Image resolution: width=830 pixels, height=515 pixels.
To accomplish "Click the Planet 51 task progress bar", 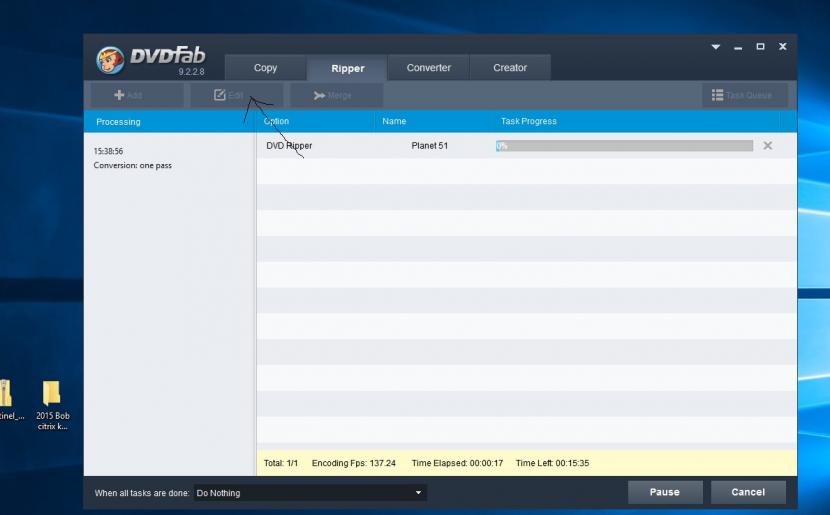I will coord(624,146).
